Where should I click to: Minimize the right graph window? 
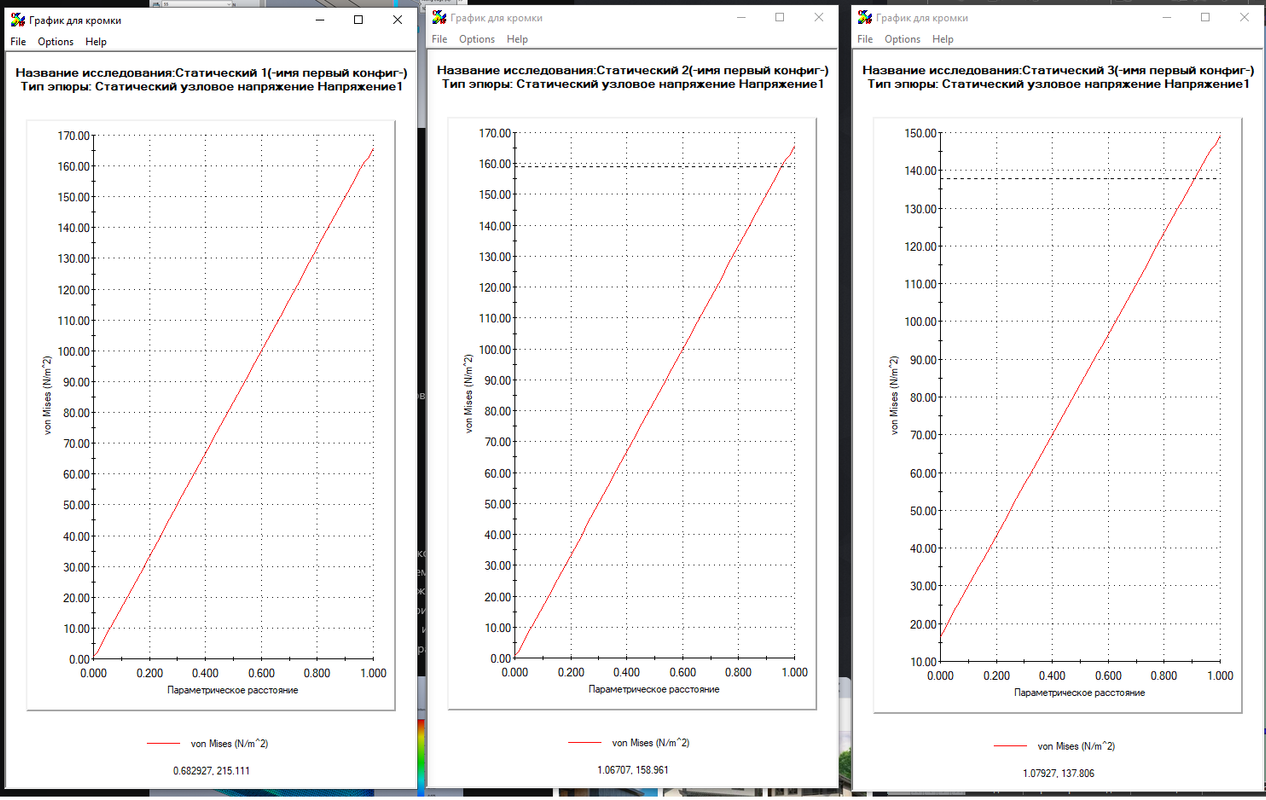point(1167,18)
